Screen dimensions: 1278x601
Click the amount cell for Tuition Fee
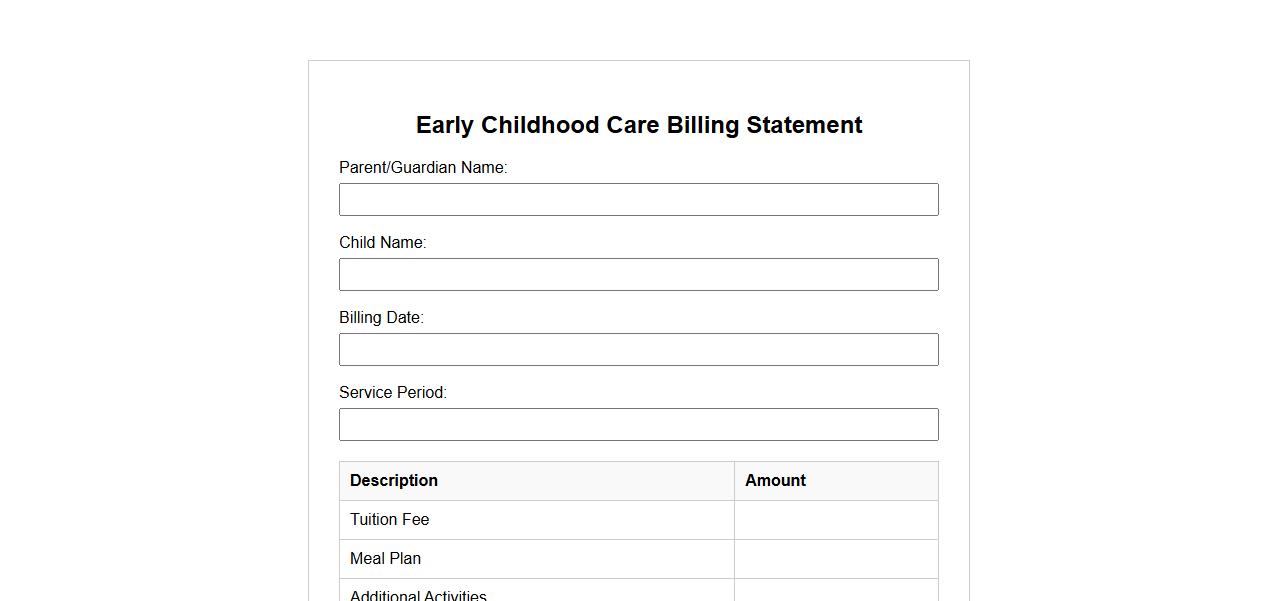[x=836, y=520]
